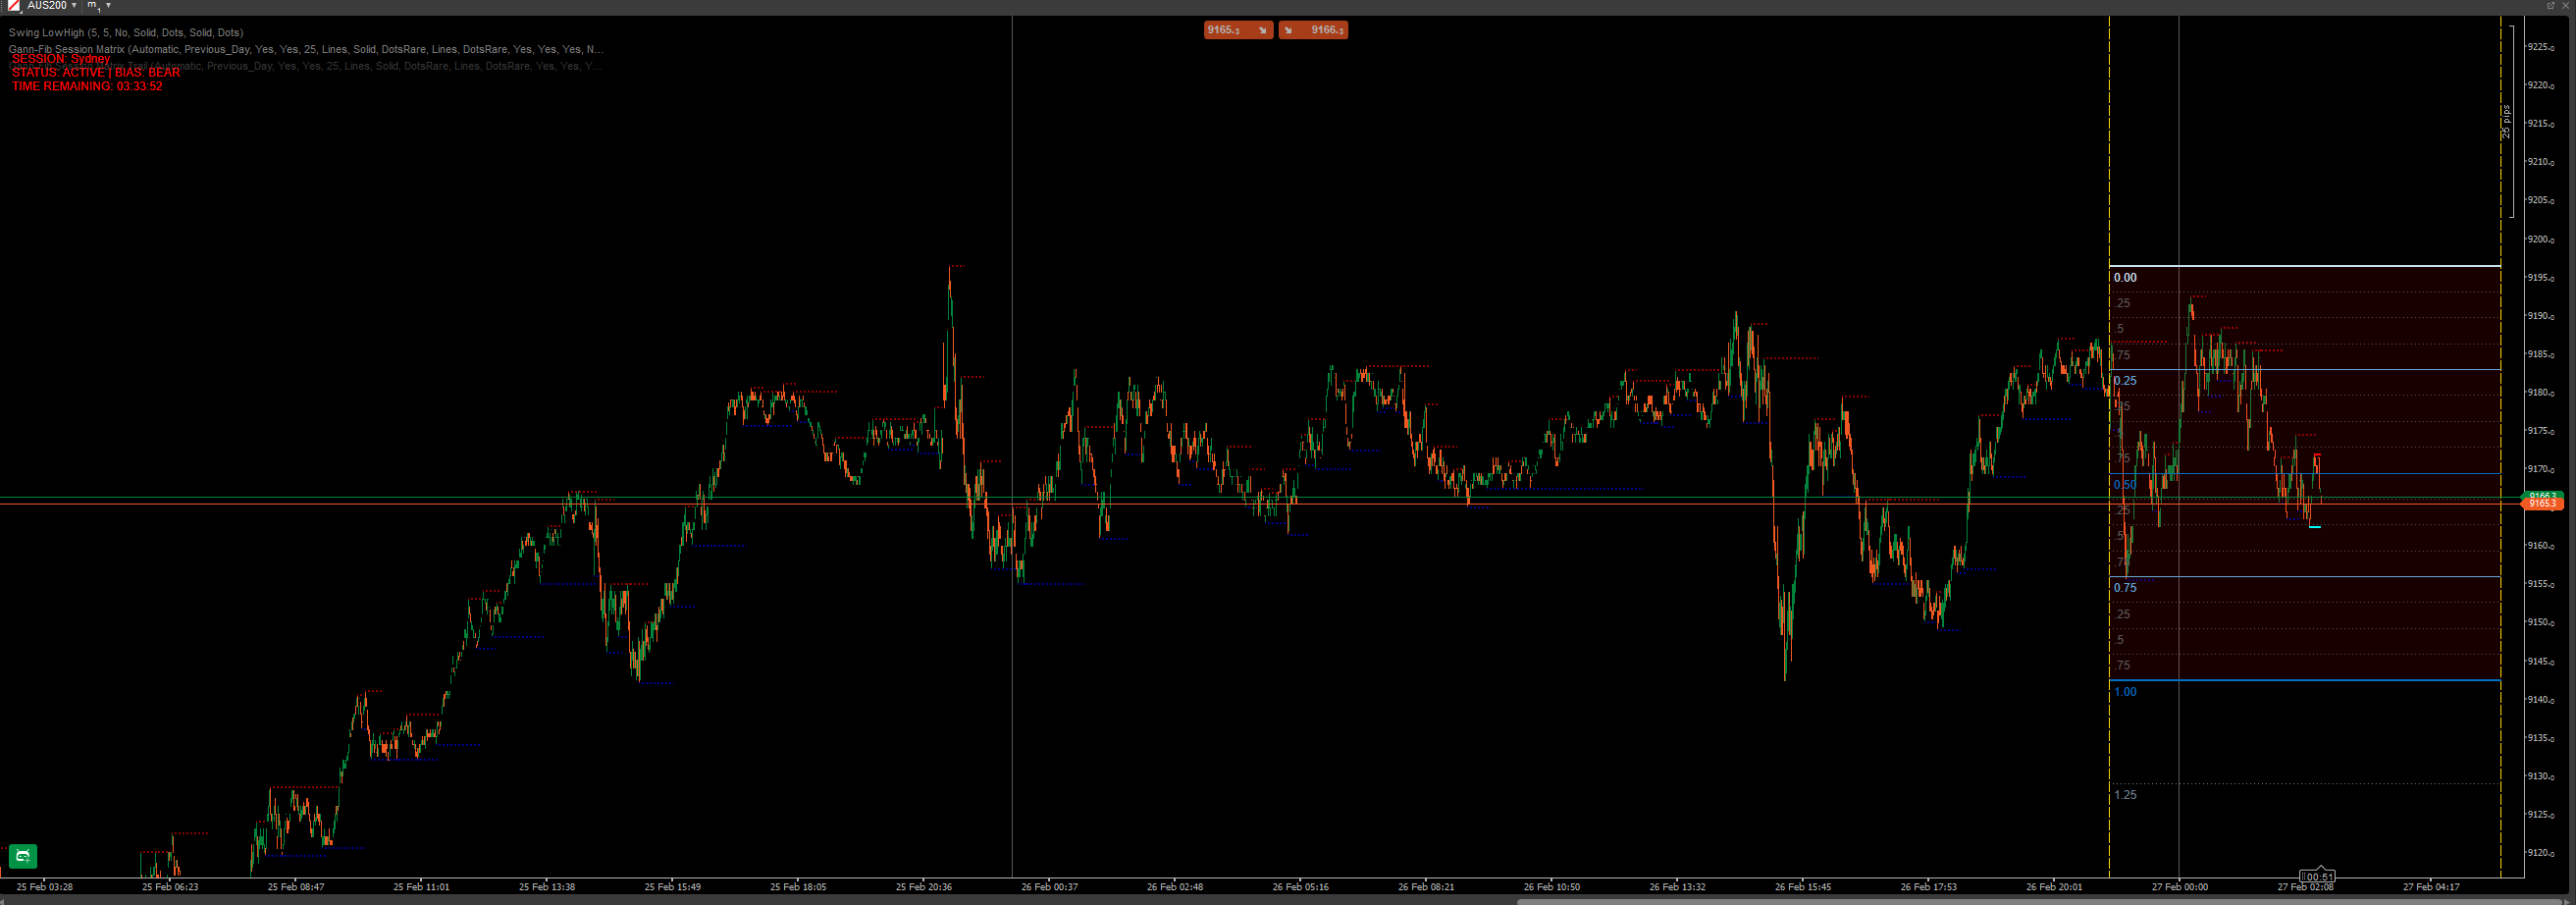Click the buy arrow icon inside 9166.3 button
This screenshot has width=2576, height=905.
[x=1289, y=30]
